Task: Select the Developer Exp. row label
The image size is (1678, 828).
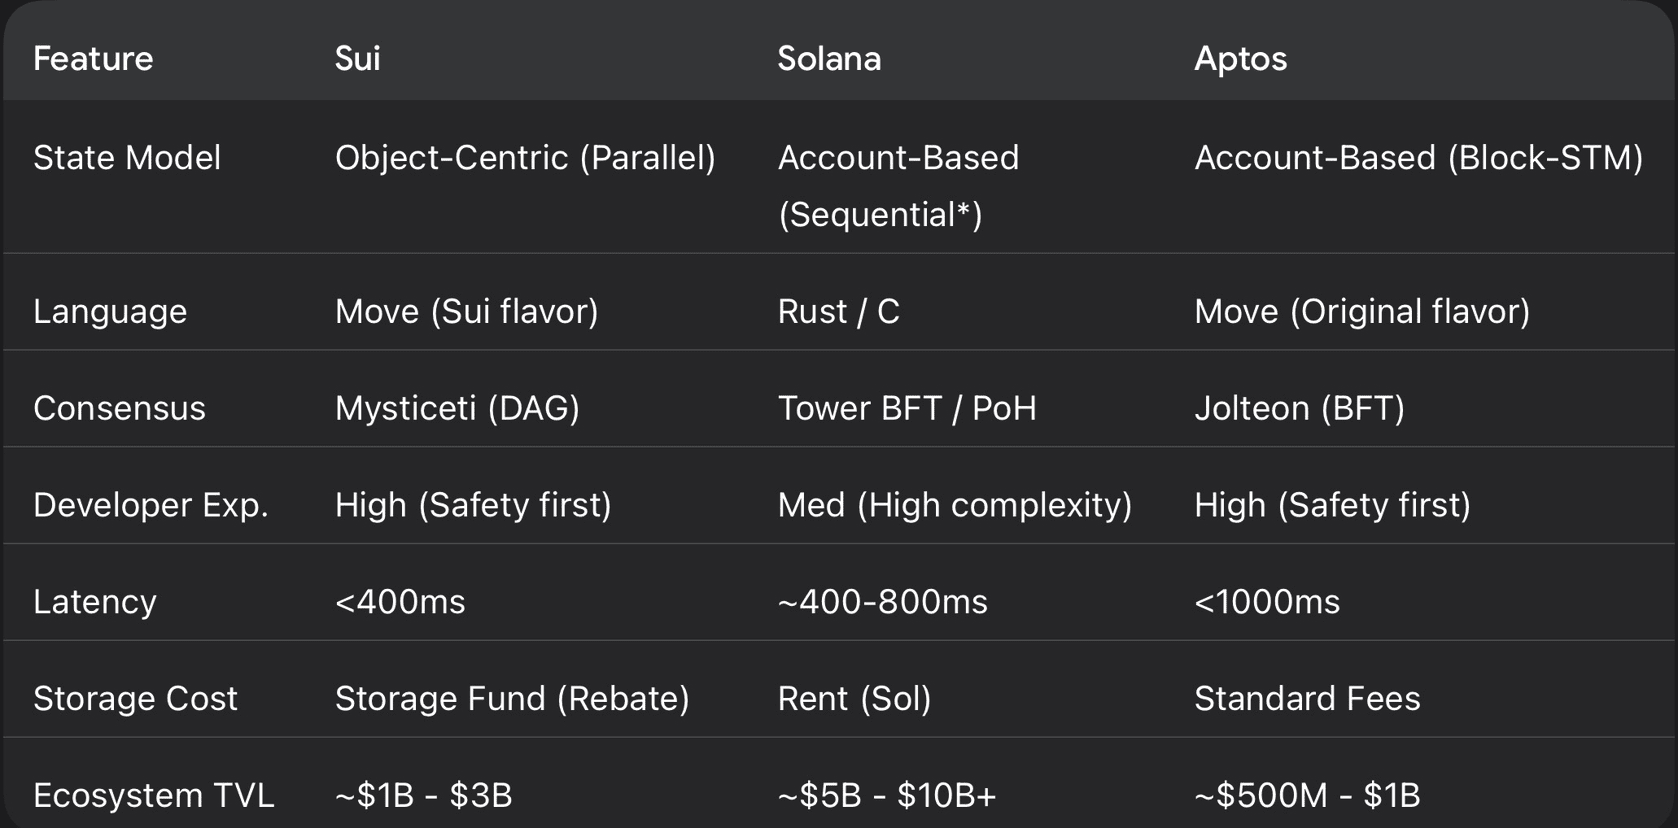Action: pyautogui.click(x=151, y=505)
